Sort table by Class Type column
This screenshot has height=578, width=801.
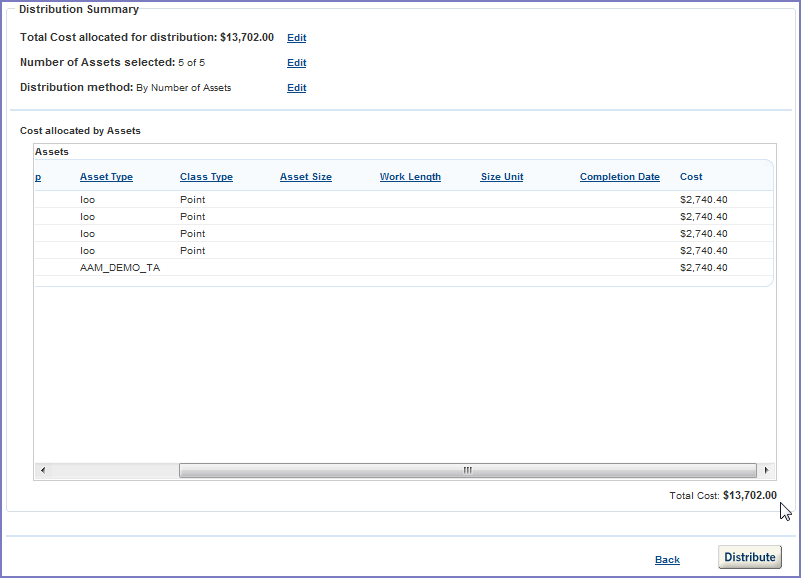(206, 177)
